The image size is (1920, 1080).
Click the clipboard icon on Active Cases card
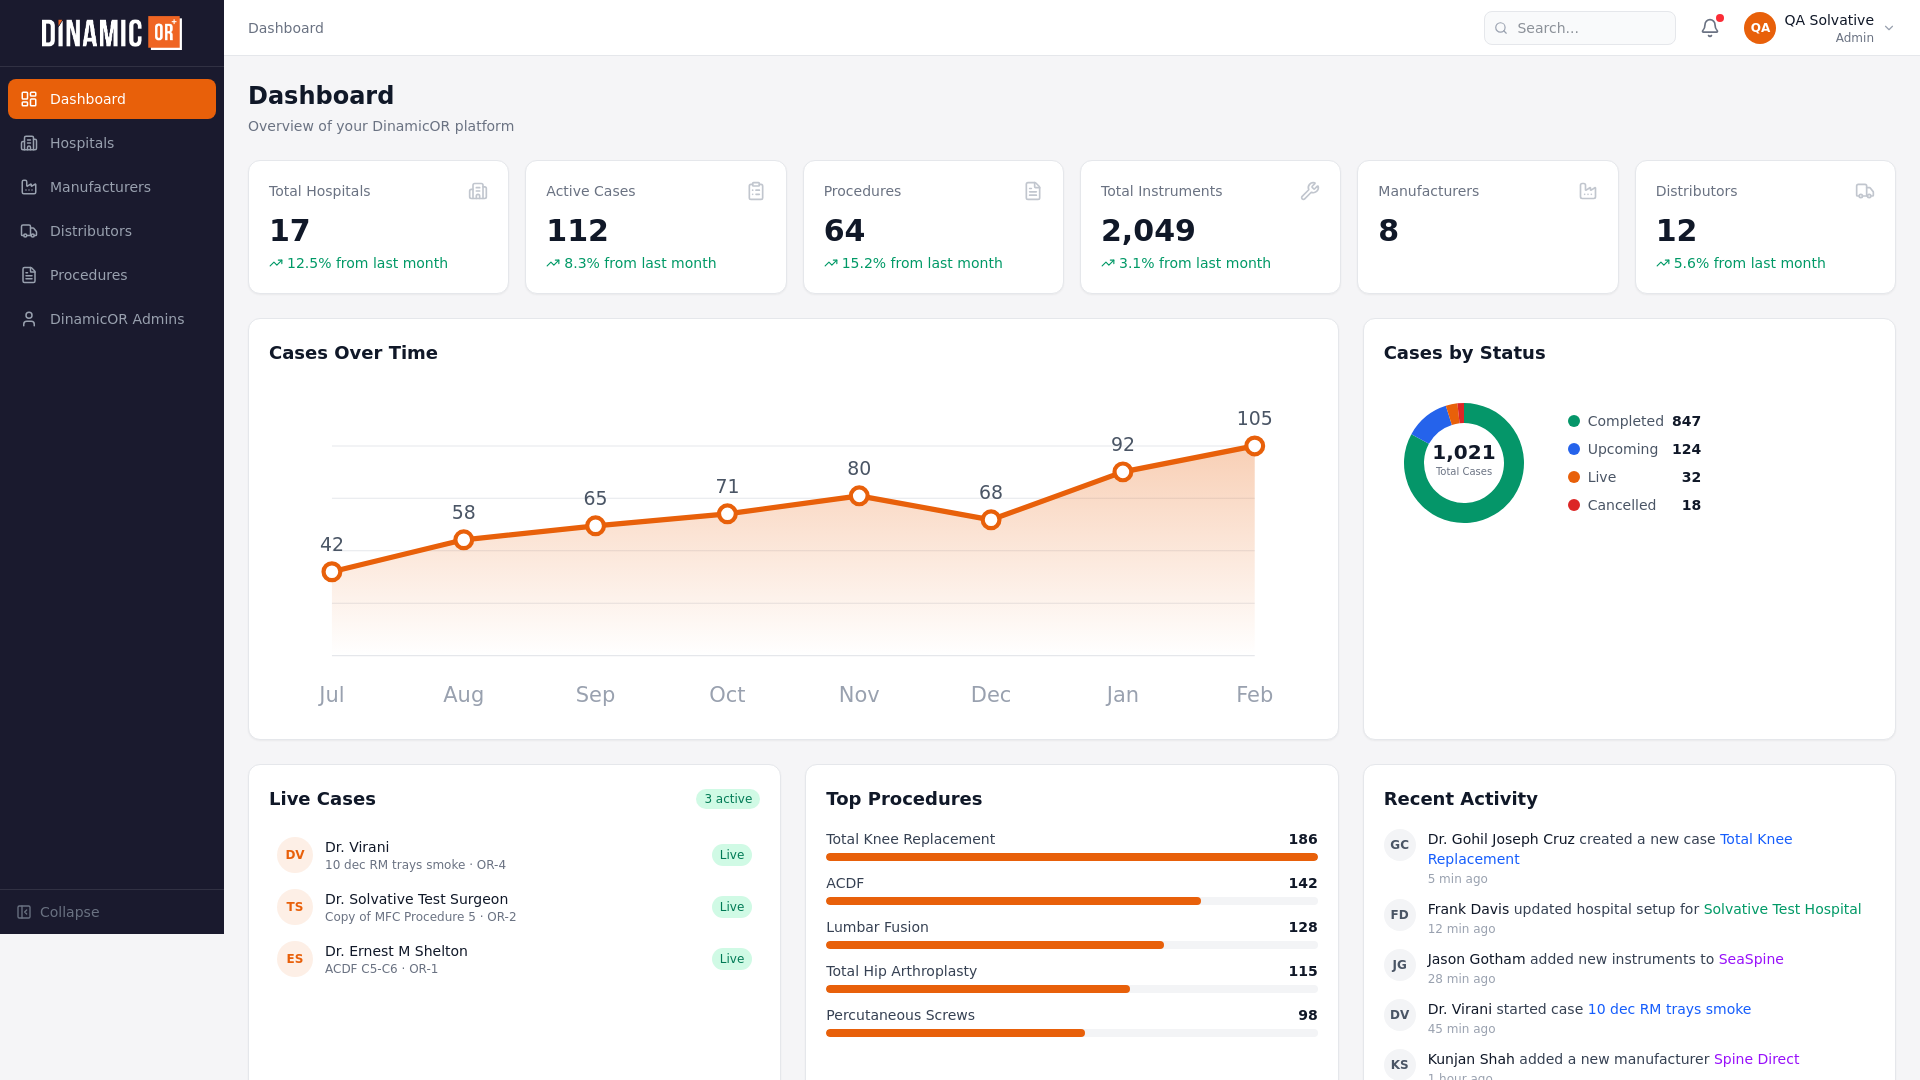pos(756,191)
